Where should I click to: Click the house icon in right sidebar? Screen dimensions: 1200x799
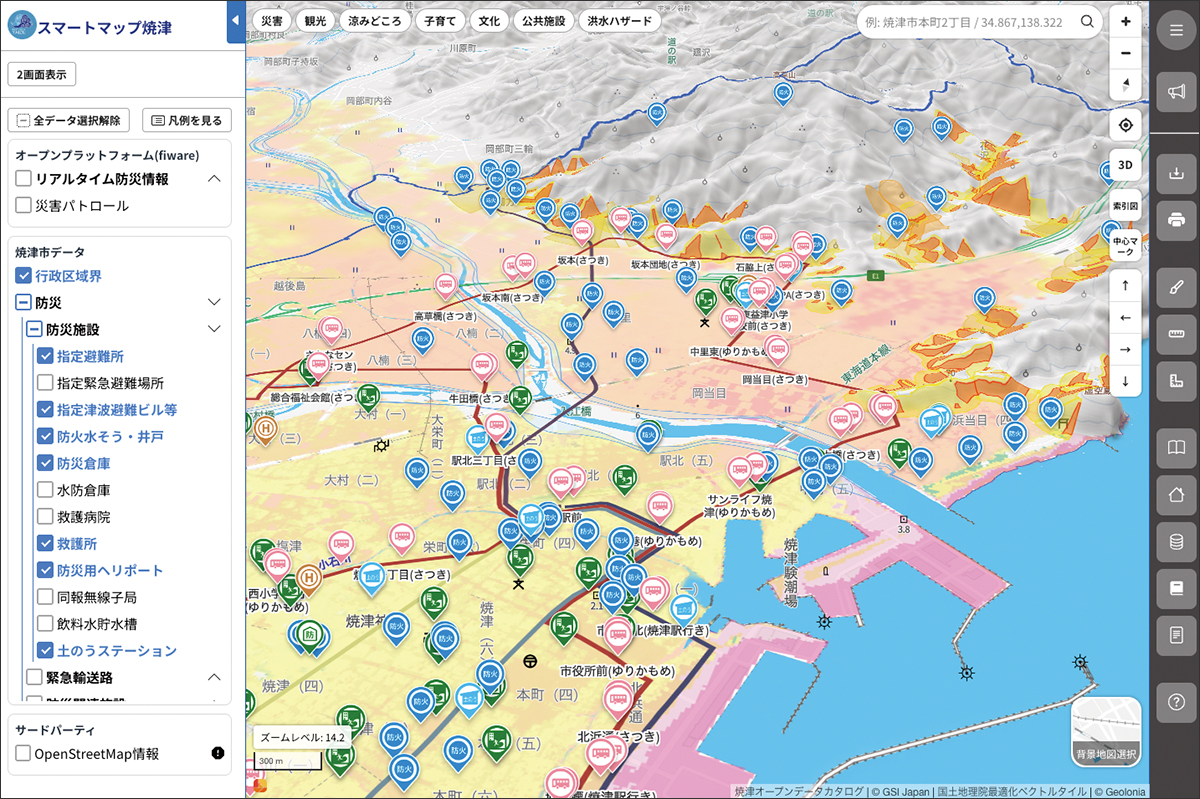tap(1175, 493)
